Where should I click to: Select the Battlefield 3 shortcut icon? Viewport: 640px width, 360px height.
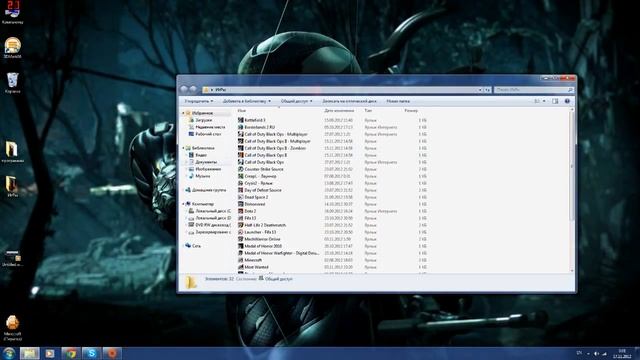[240, 120]
